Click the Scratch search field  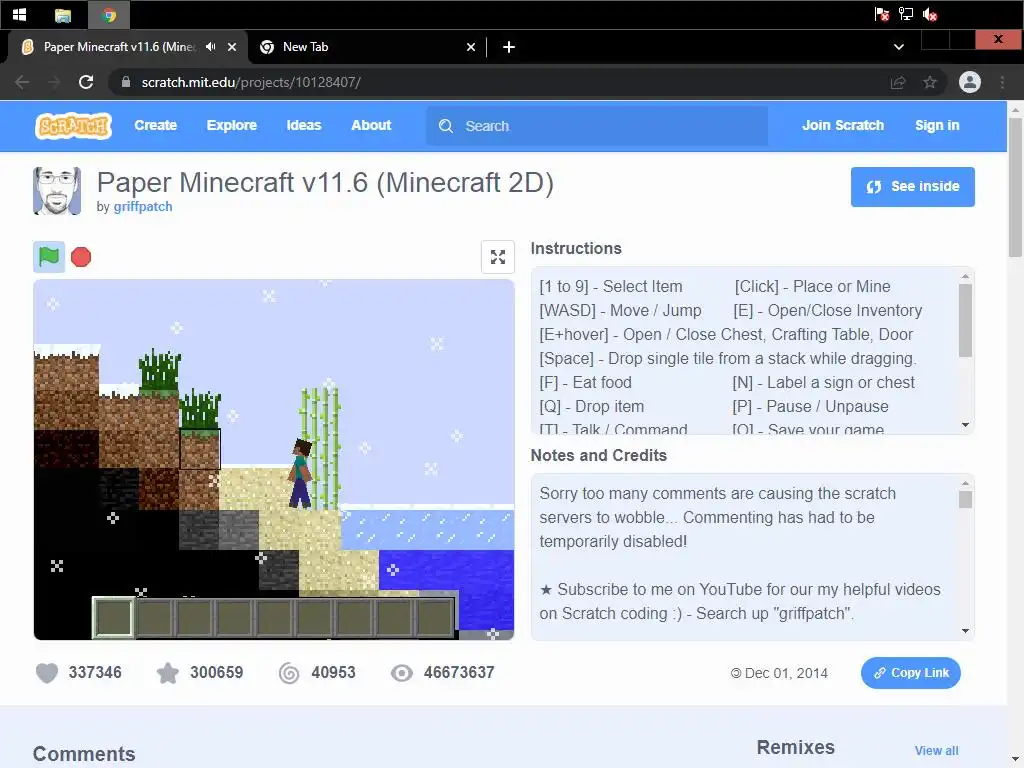(x=597, y=126)
